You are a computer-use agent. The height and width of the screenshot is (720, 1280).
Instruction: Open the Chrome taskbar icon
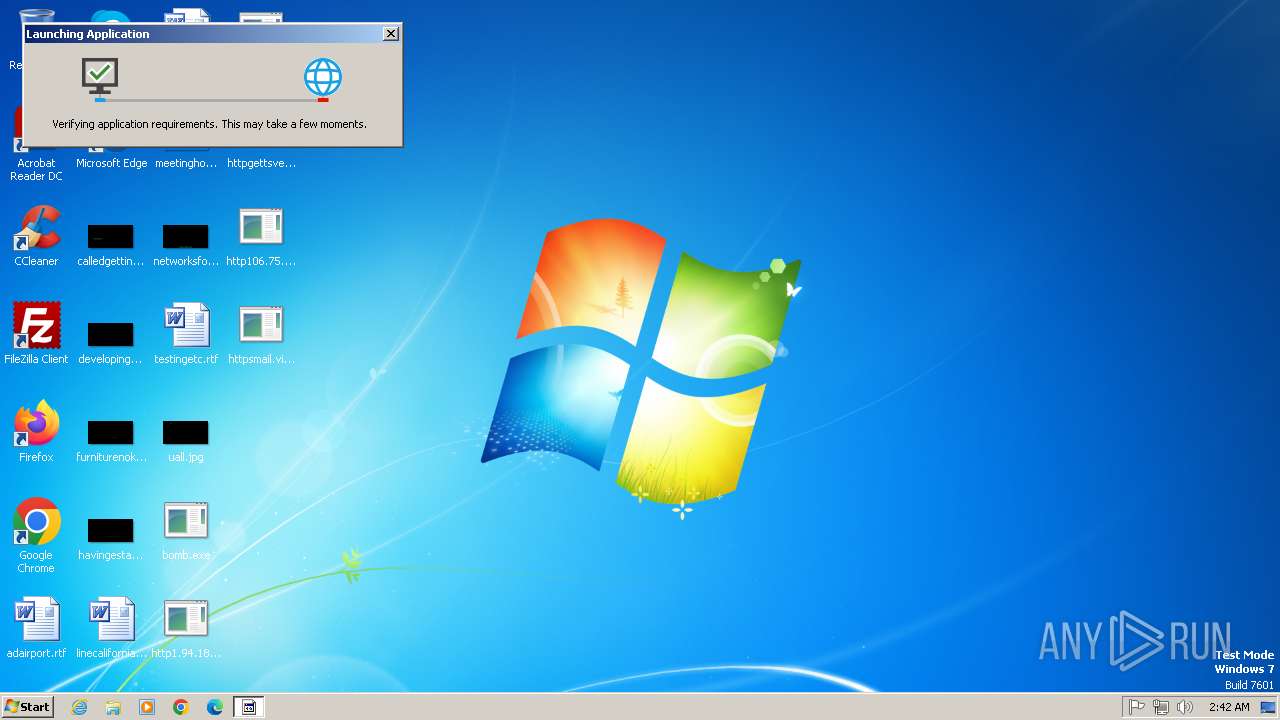point(181,707)
